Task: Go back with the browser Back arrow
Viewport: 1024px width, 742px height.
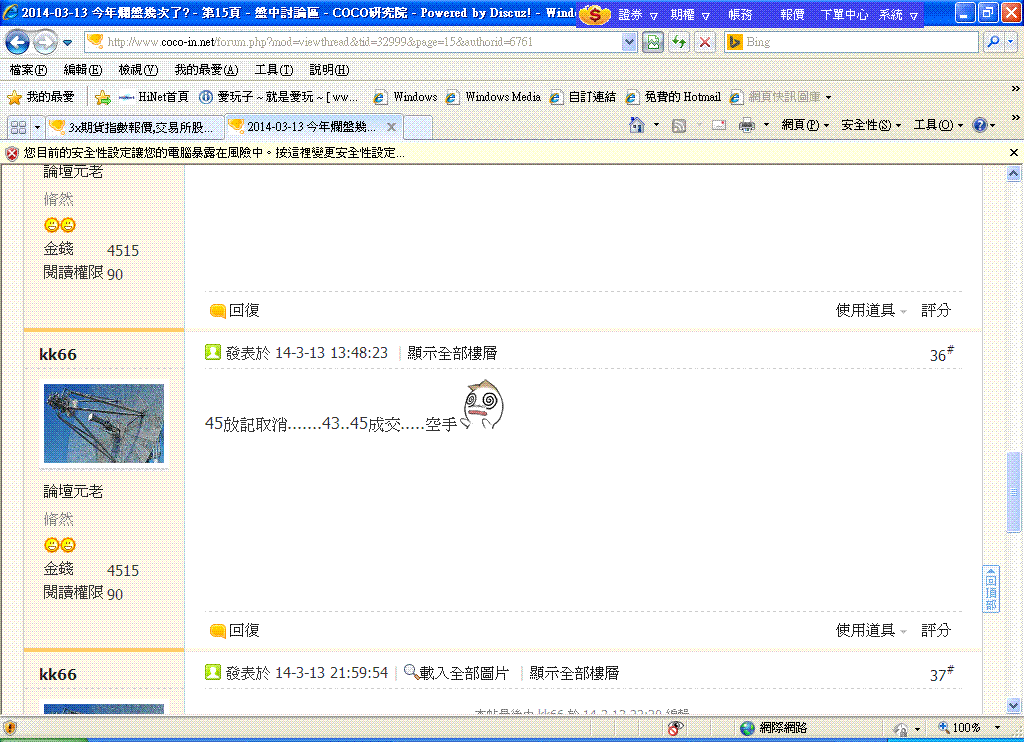Action: click(x=17, y=43)
